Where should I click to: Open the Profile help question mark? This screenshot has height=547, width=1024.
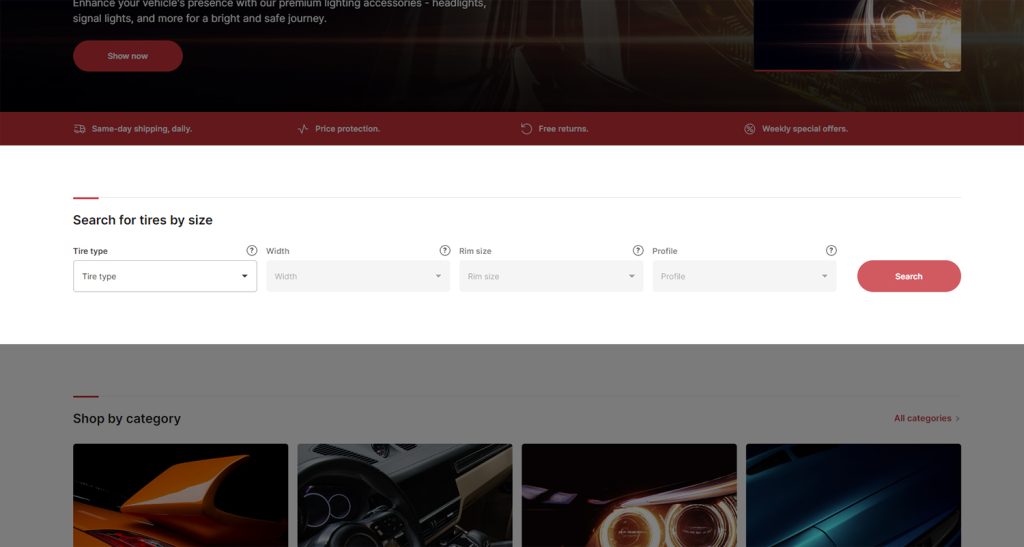(831, 251)
